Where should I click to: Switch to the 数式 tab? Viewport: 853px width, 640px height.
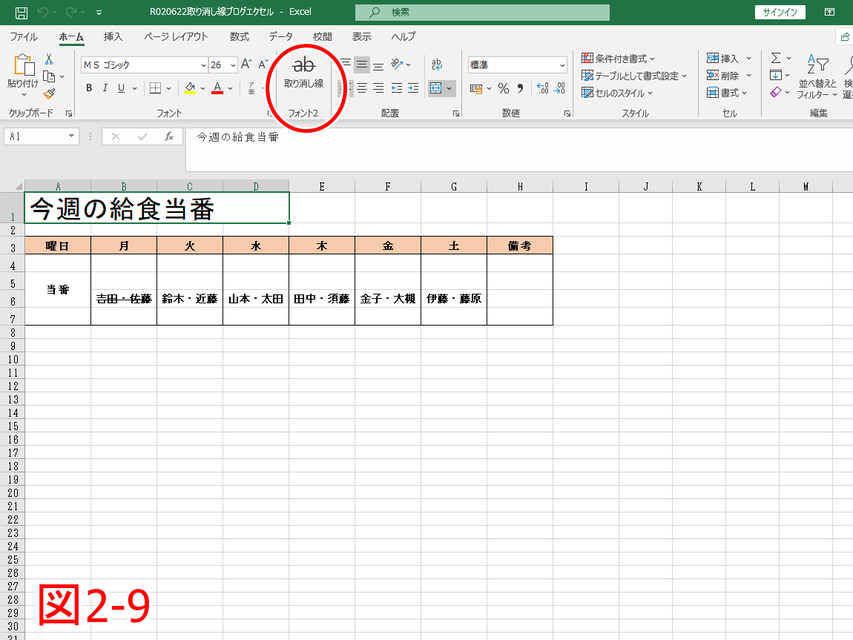pos(239,36)
